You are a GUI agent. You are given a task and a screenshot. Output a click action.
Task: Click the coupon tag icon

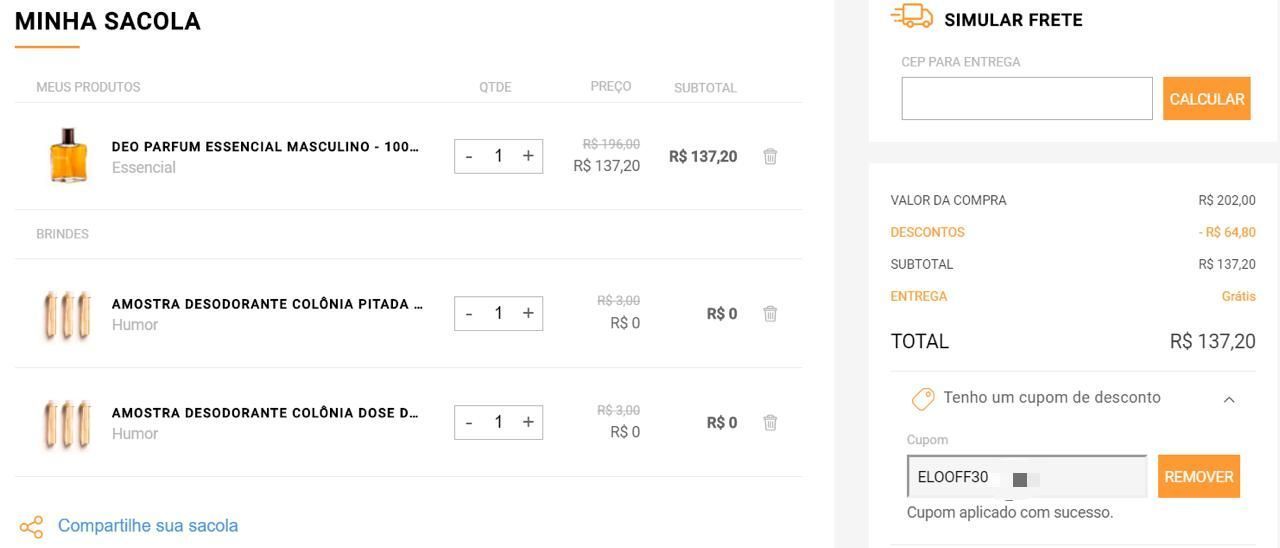[923, 399]
